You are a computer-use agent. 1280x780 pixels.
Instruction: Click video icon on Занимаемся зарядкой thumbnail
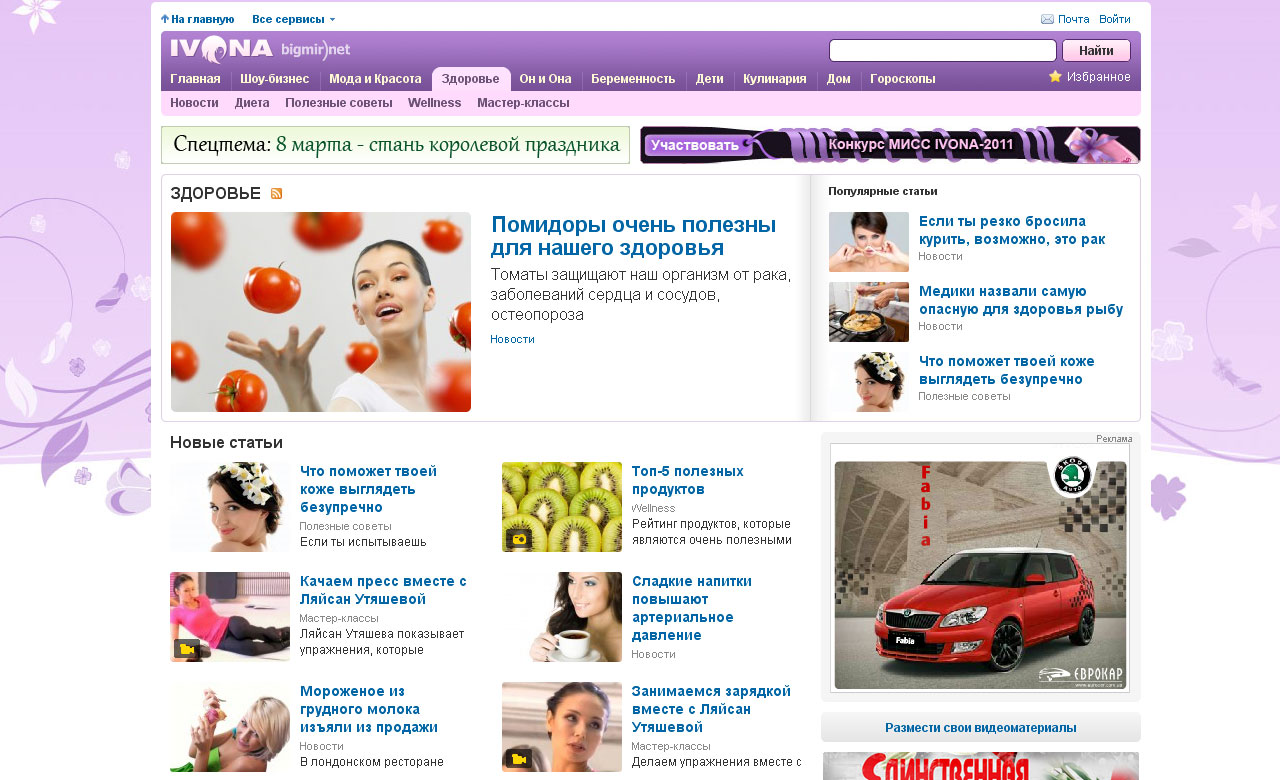point(519,759)
